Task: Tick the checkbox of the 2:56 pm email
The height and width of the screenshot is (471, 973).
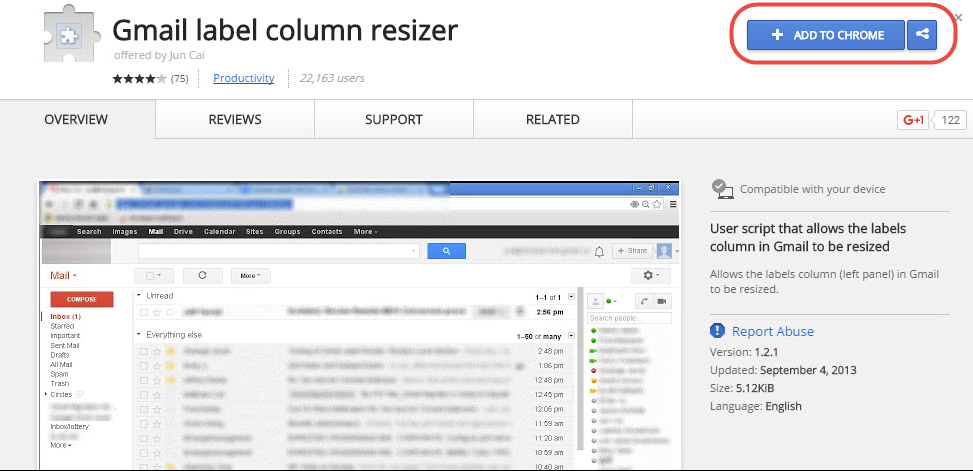Action: click(143, 312)
